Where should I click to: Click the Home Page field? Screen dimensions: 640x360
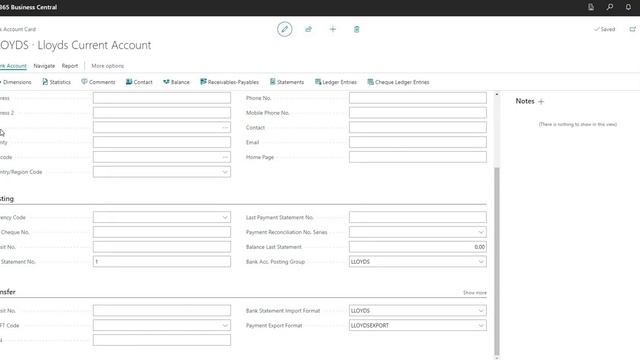point(418,157)
